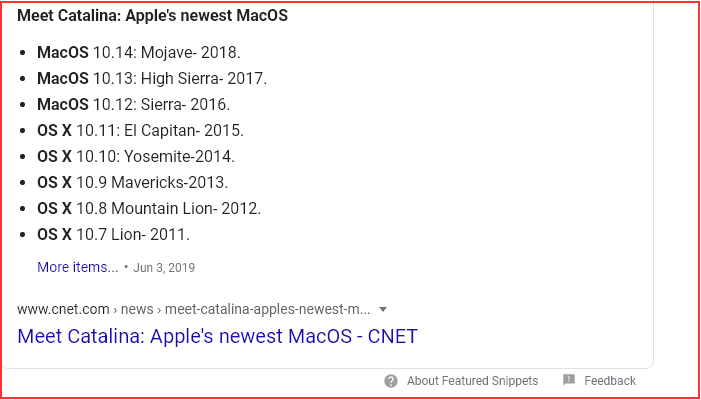The image size is (701, 400).
Task: Select the "OS X 10.10: Yosemite-2014" entry
Action: point(135,156)
